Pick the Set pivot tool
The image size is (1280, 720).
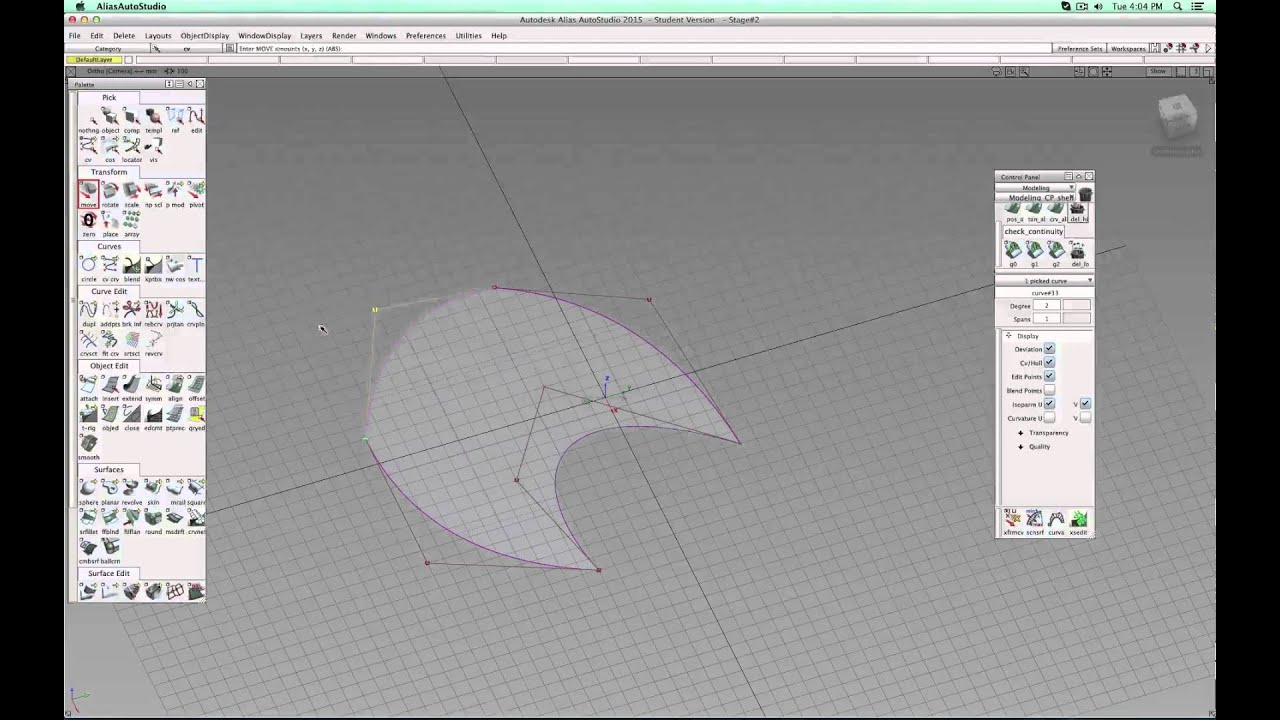coord(196,193)
